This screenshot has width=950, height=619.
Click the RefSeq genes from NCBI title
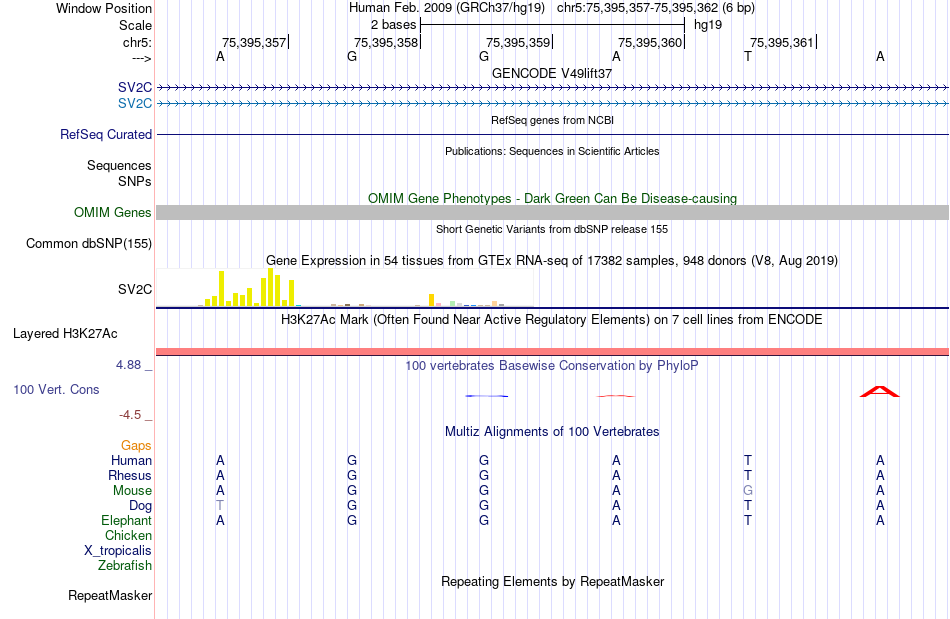click(552, 120)
